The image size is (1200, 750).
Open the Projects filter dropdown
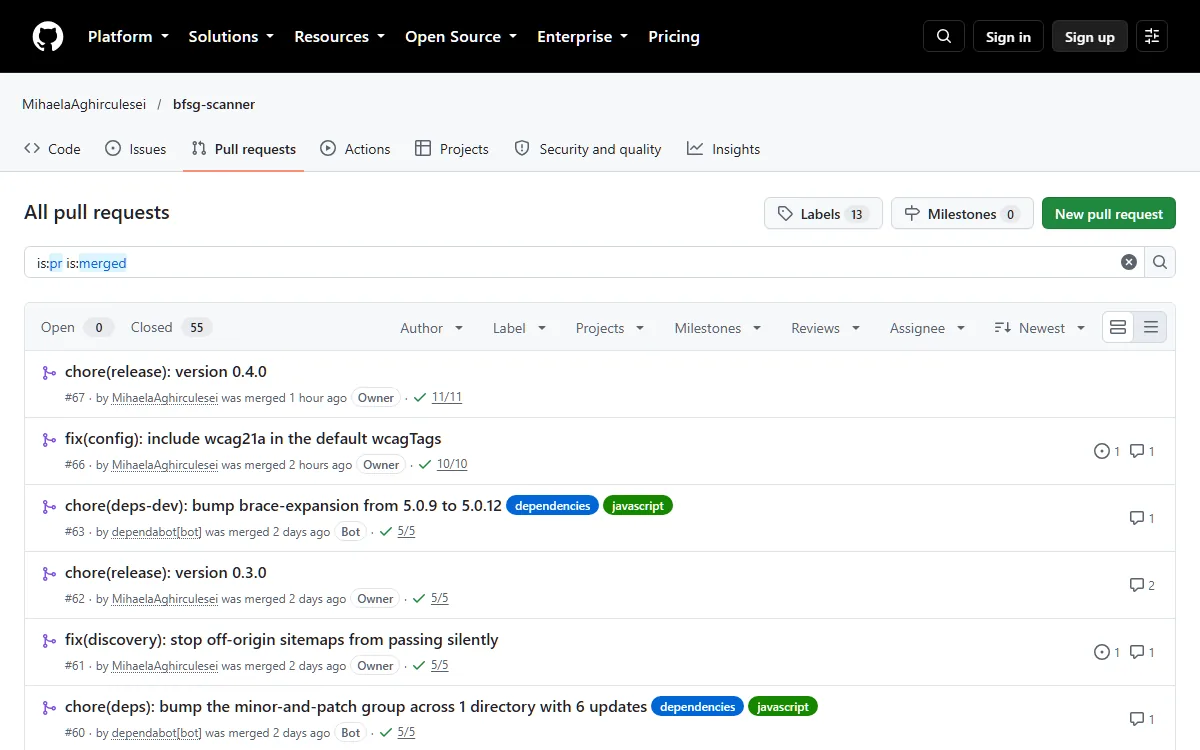coord(610,328)
